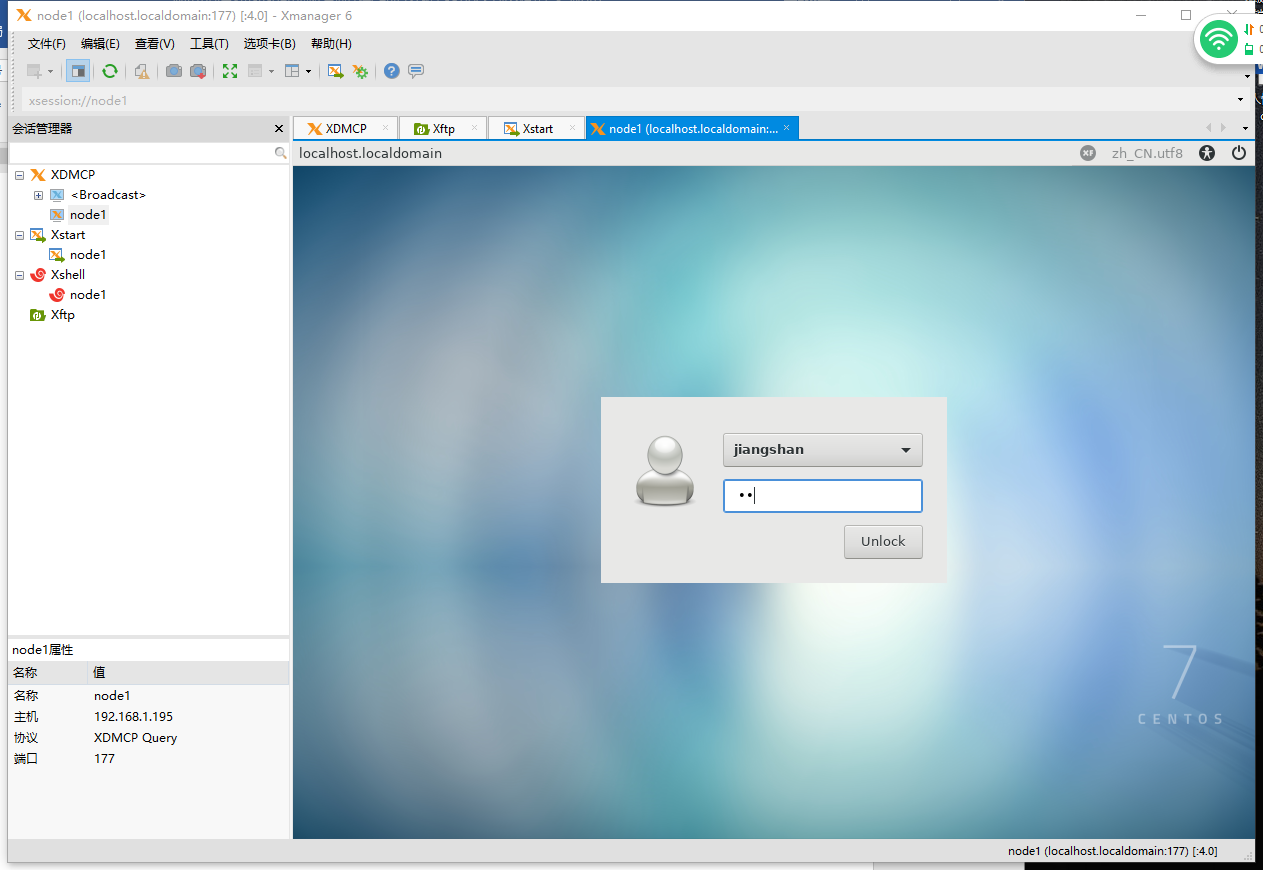
Task: Open the 选项卡(B) menu
Action: (x=270, y=44)
